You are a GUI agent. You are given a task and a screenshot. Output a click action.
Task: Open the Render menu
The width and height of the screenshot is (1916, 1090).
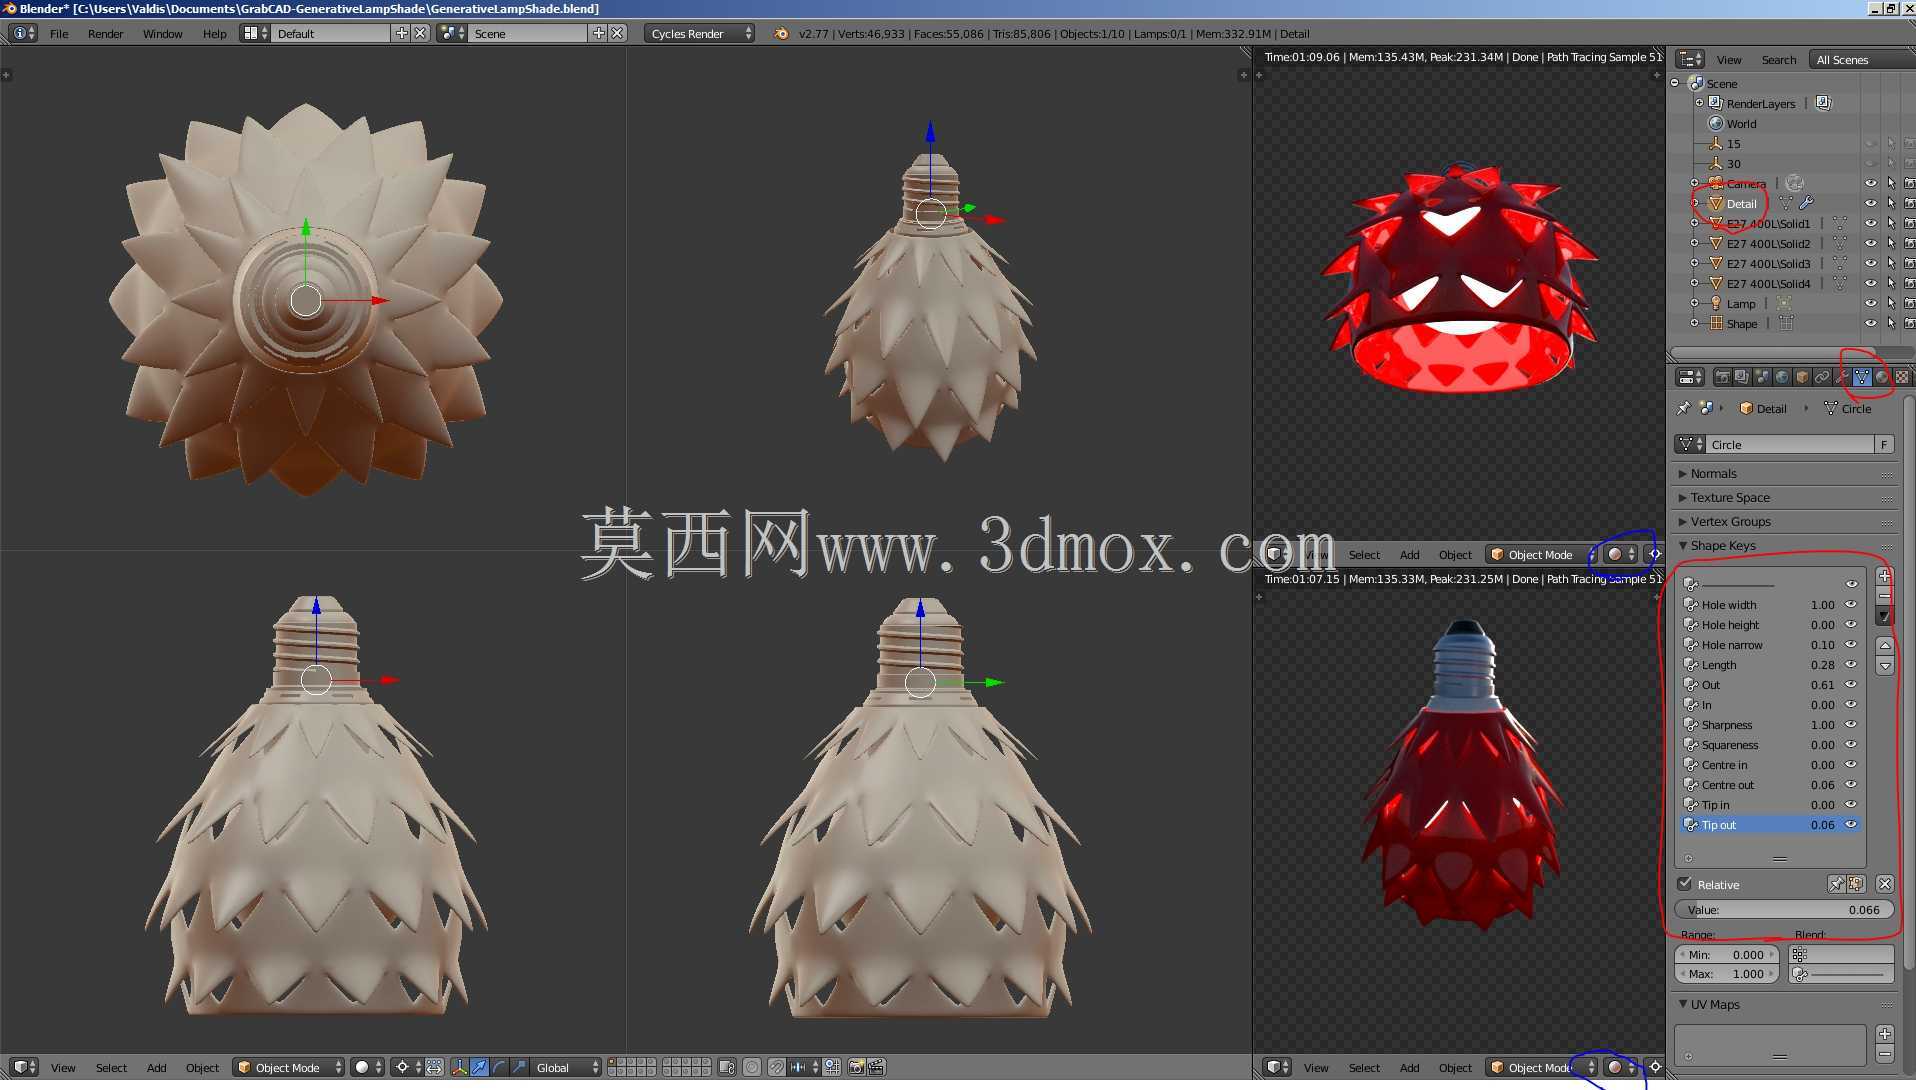105,33
